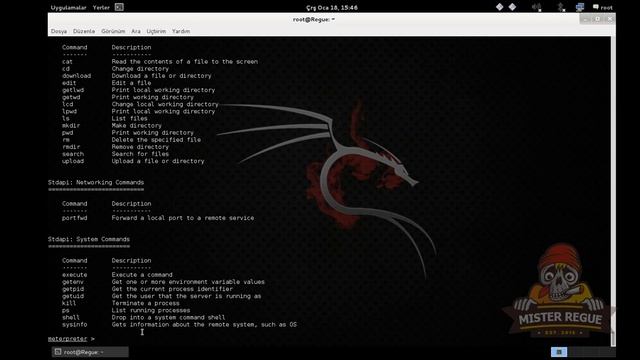Click the 'lcd' command text

click(x=67, y=104)
